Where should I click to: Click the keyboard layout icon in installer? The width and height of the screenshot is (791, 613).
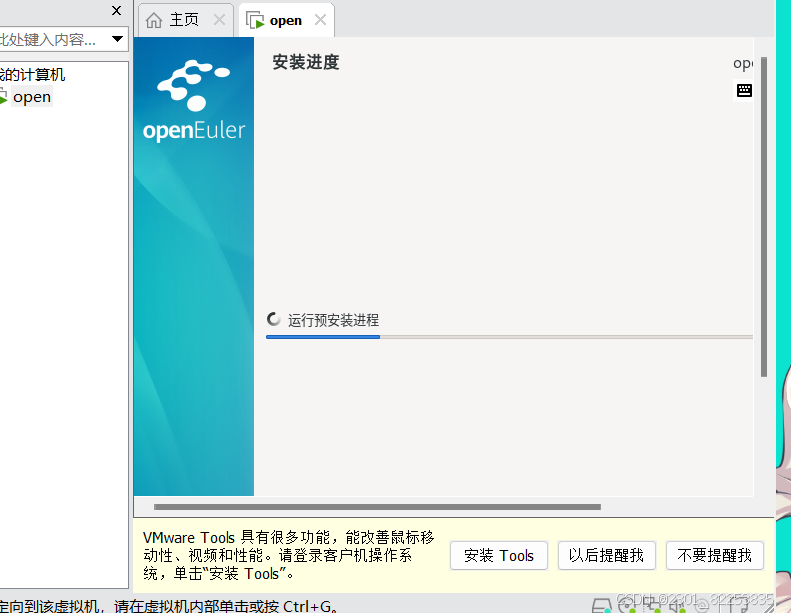pos(744,90)
